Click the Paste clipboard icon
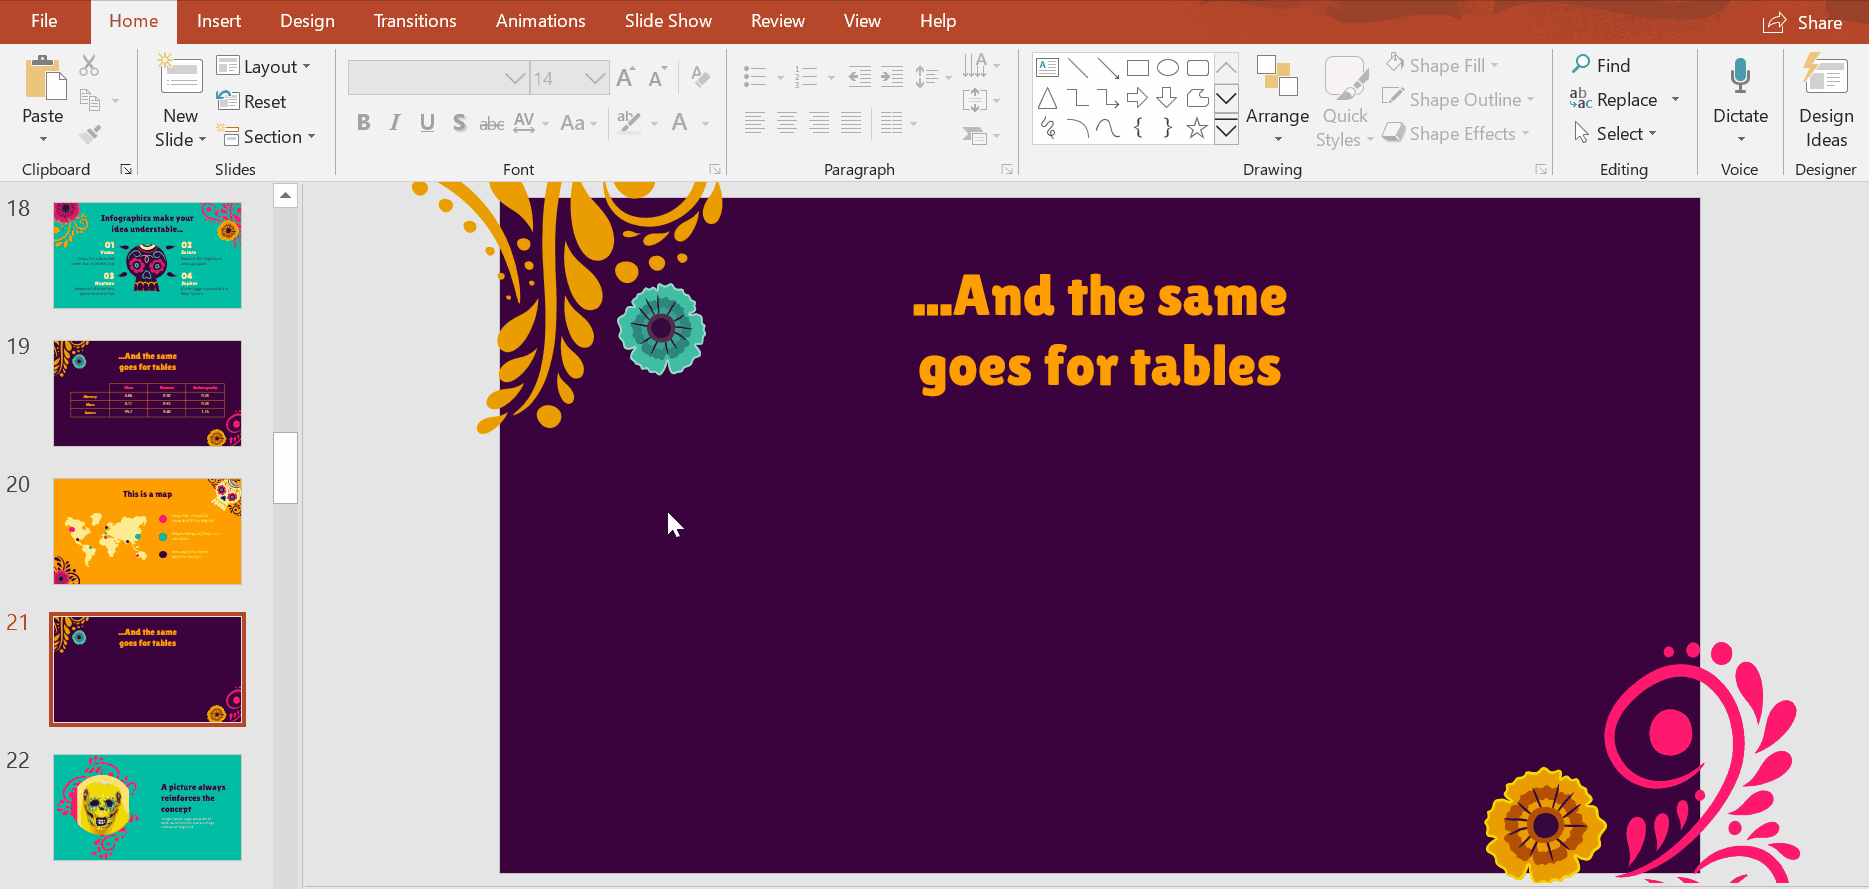Image resolution: width=1869 pixels, height=889 pixels. [43, 80]
